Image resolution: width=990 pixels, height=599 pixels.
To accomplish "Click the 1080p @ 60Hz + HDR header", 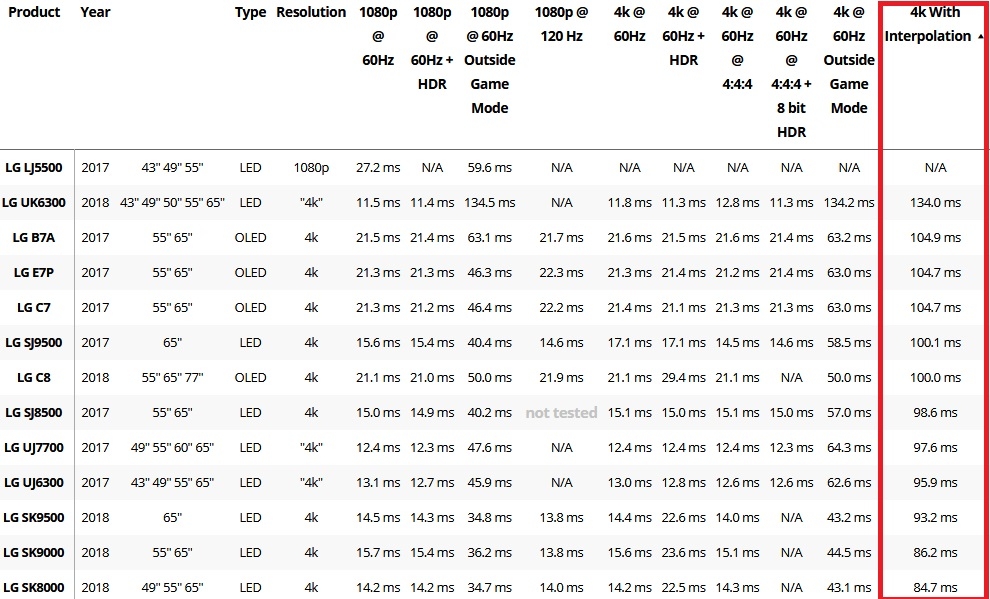I will click(x=432, y=48).
